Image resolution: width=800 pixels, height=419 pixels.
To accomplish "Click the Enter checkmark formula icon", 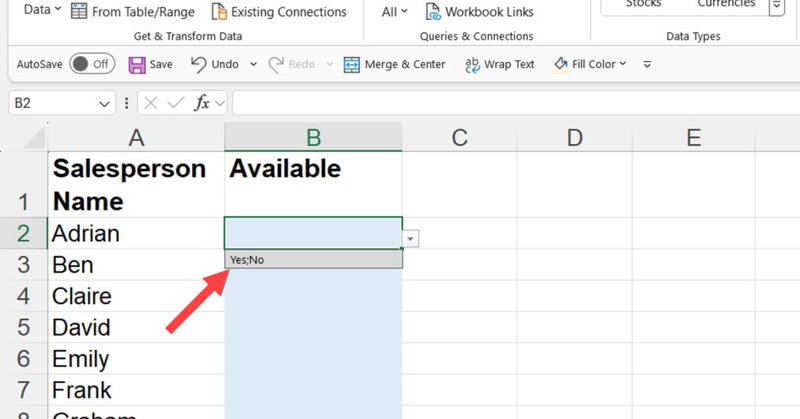I will 176,104.
